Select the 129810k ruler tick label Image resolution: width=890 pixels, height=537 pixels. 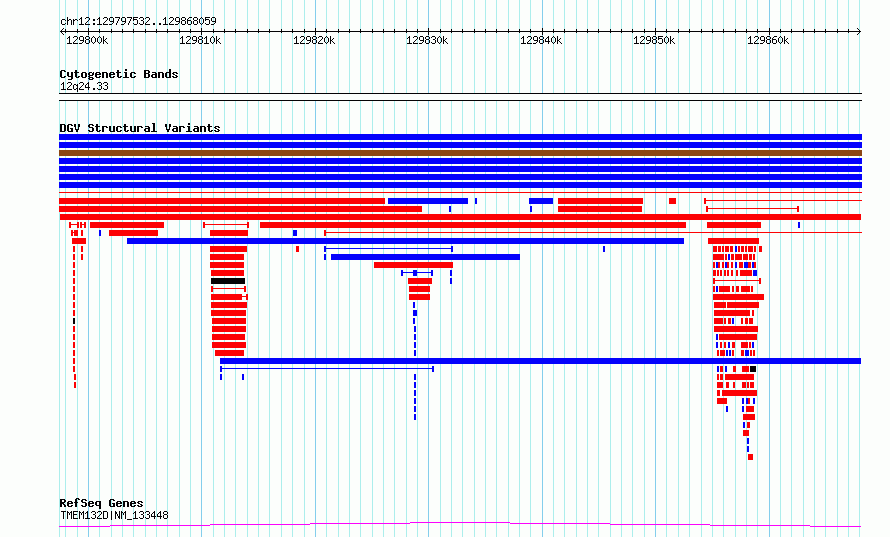click(x=200, y=41)
